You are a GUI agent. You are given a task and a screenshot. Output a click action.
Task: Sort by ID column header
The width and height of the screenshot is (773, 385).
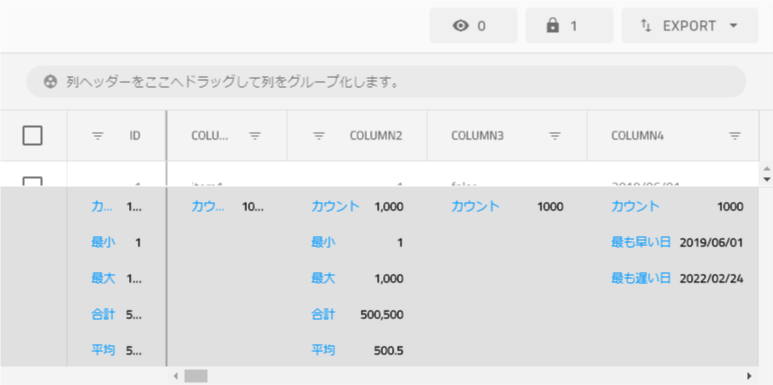pyautogui.click(x=135, y=136)
